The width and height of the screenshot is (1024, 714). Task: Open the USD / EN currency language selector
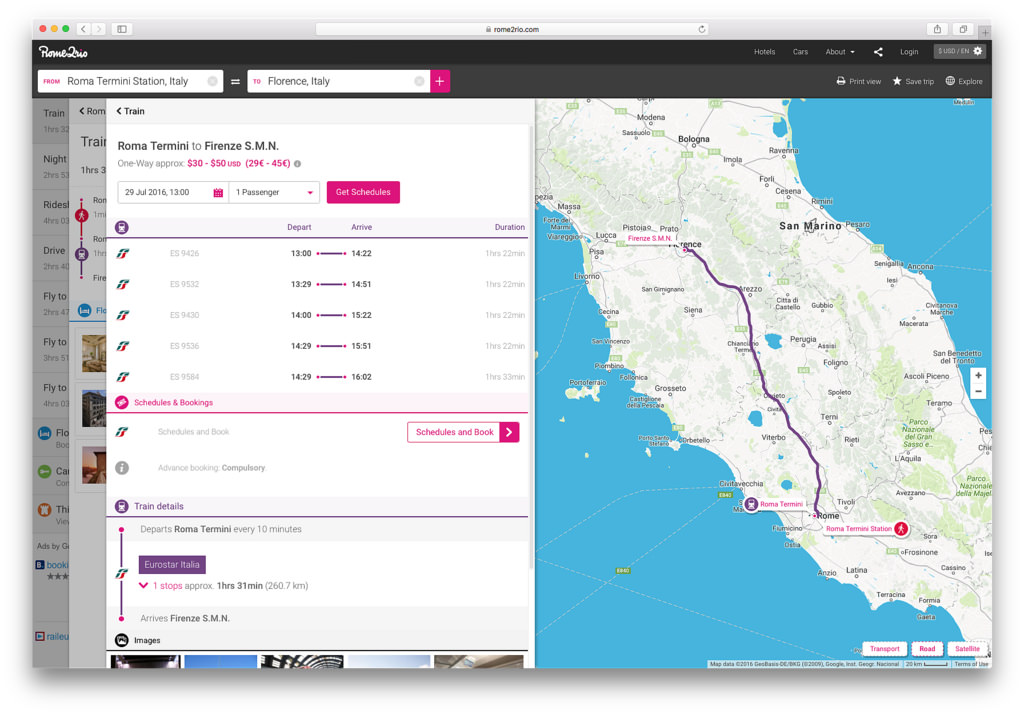[959, 51]
